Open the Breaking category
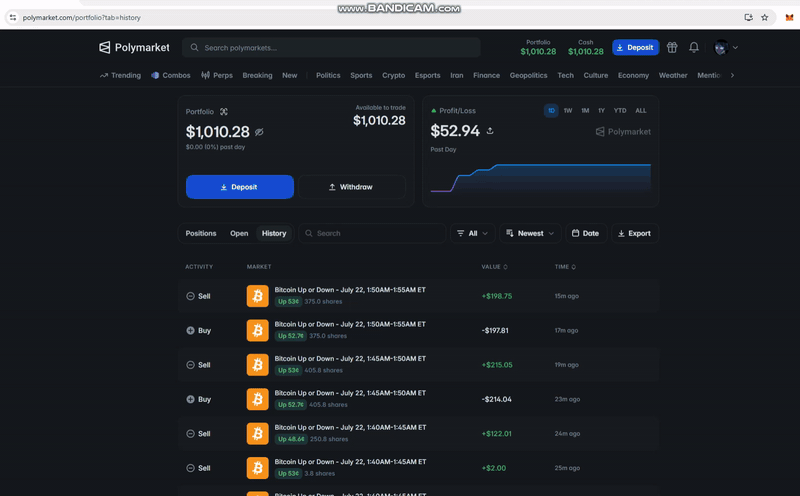This screenshot has height=496, width=800. (x=257, y=75)
